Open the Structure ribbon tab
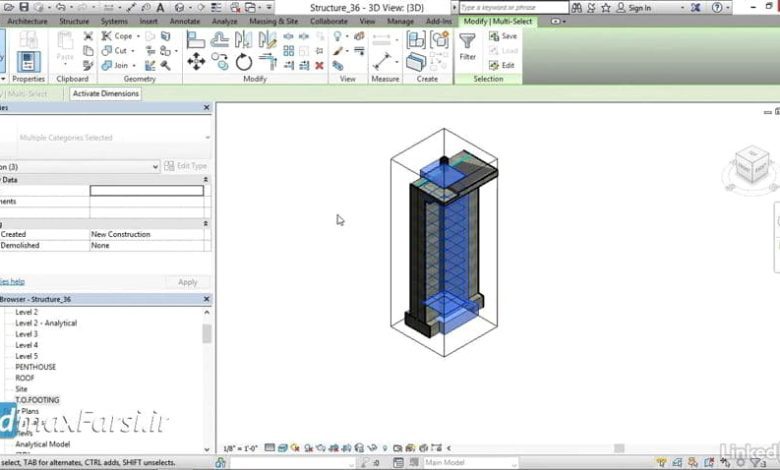The image size is (780, 470). 74,21
